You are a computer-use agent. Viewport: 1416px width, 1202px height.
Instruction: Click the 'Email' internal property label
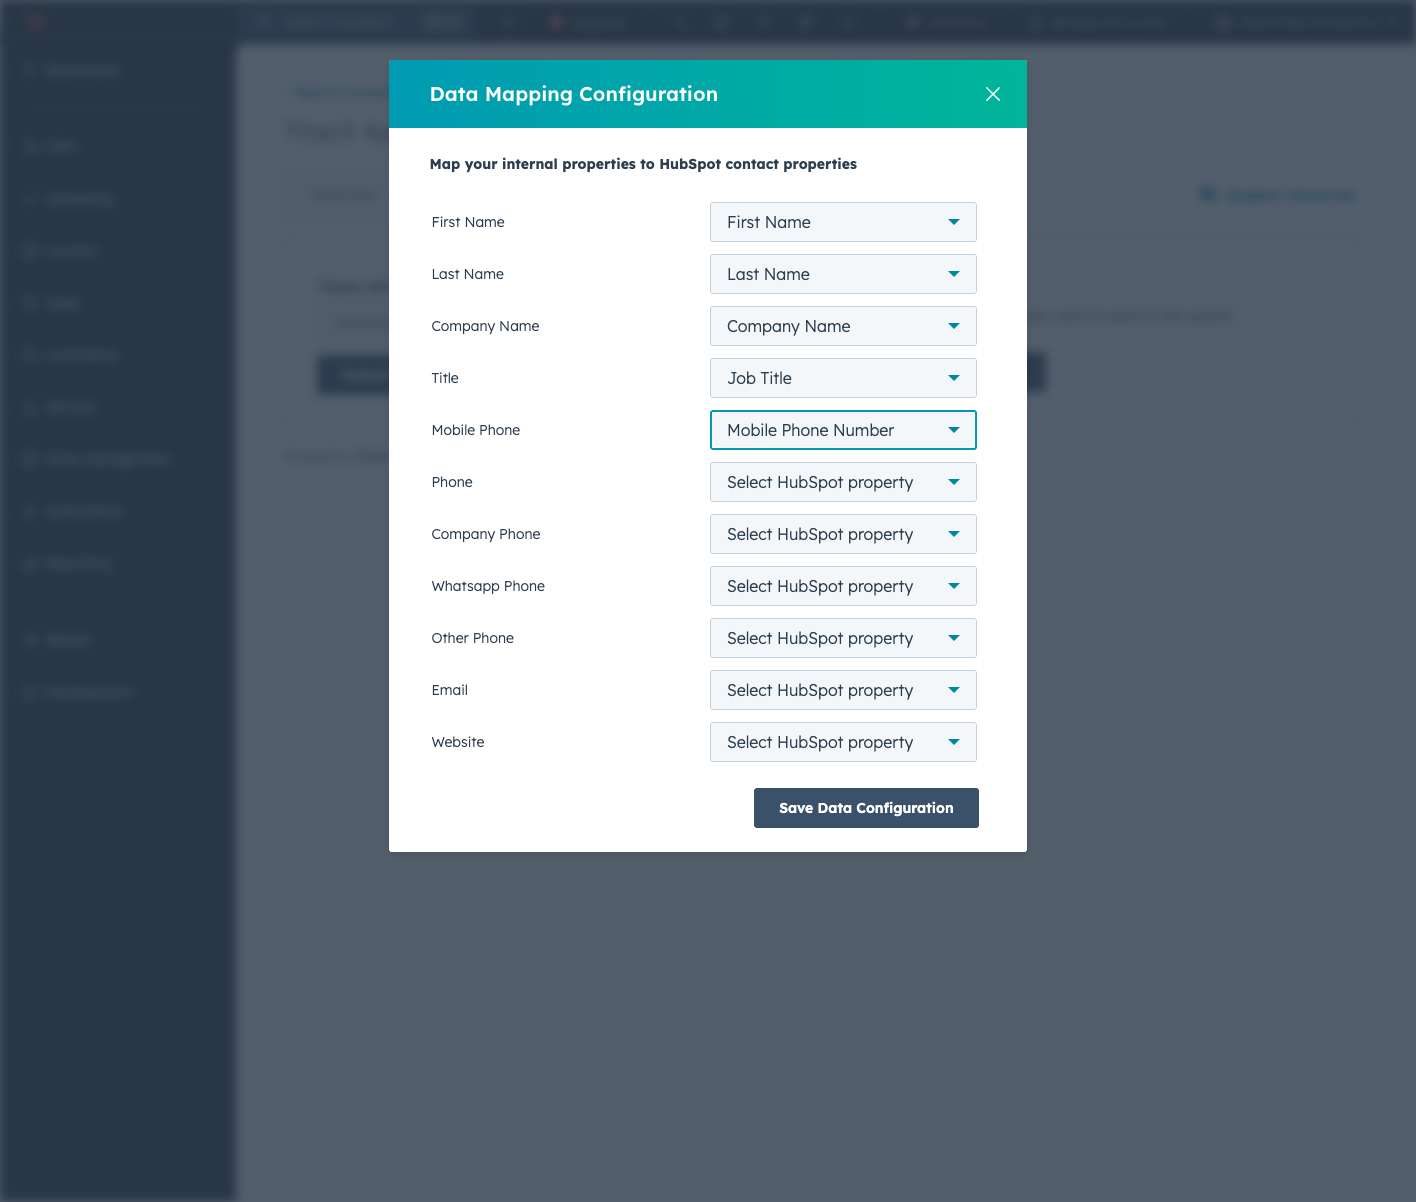tap(450, 690)
